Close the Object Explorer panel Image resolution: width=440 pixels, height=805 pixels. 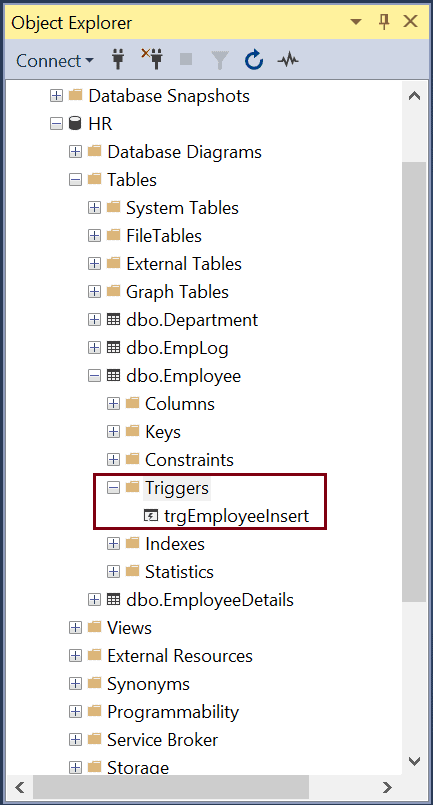click(x=411, y=22)
